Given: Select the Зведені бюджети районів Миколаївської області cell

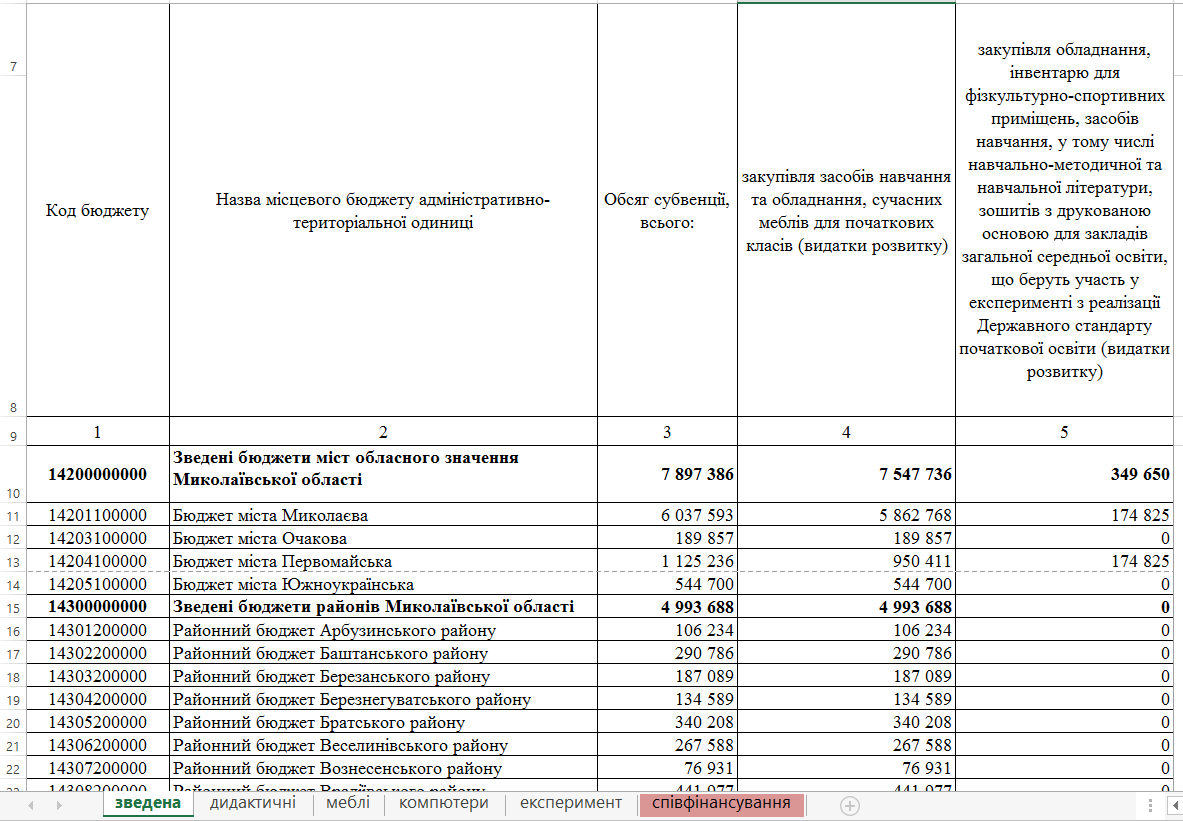Looking at the screenshot, I should pyautogui.click(x=383, y=607).
